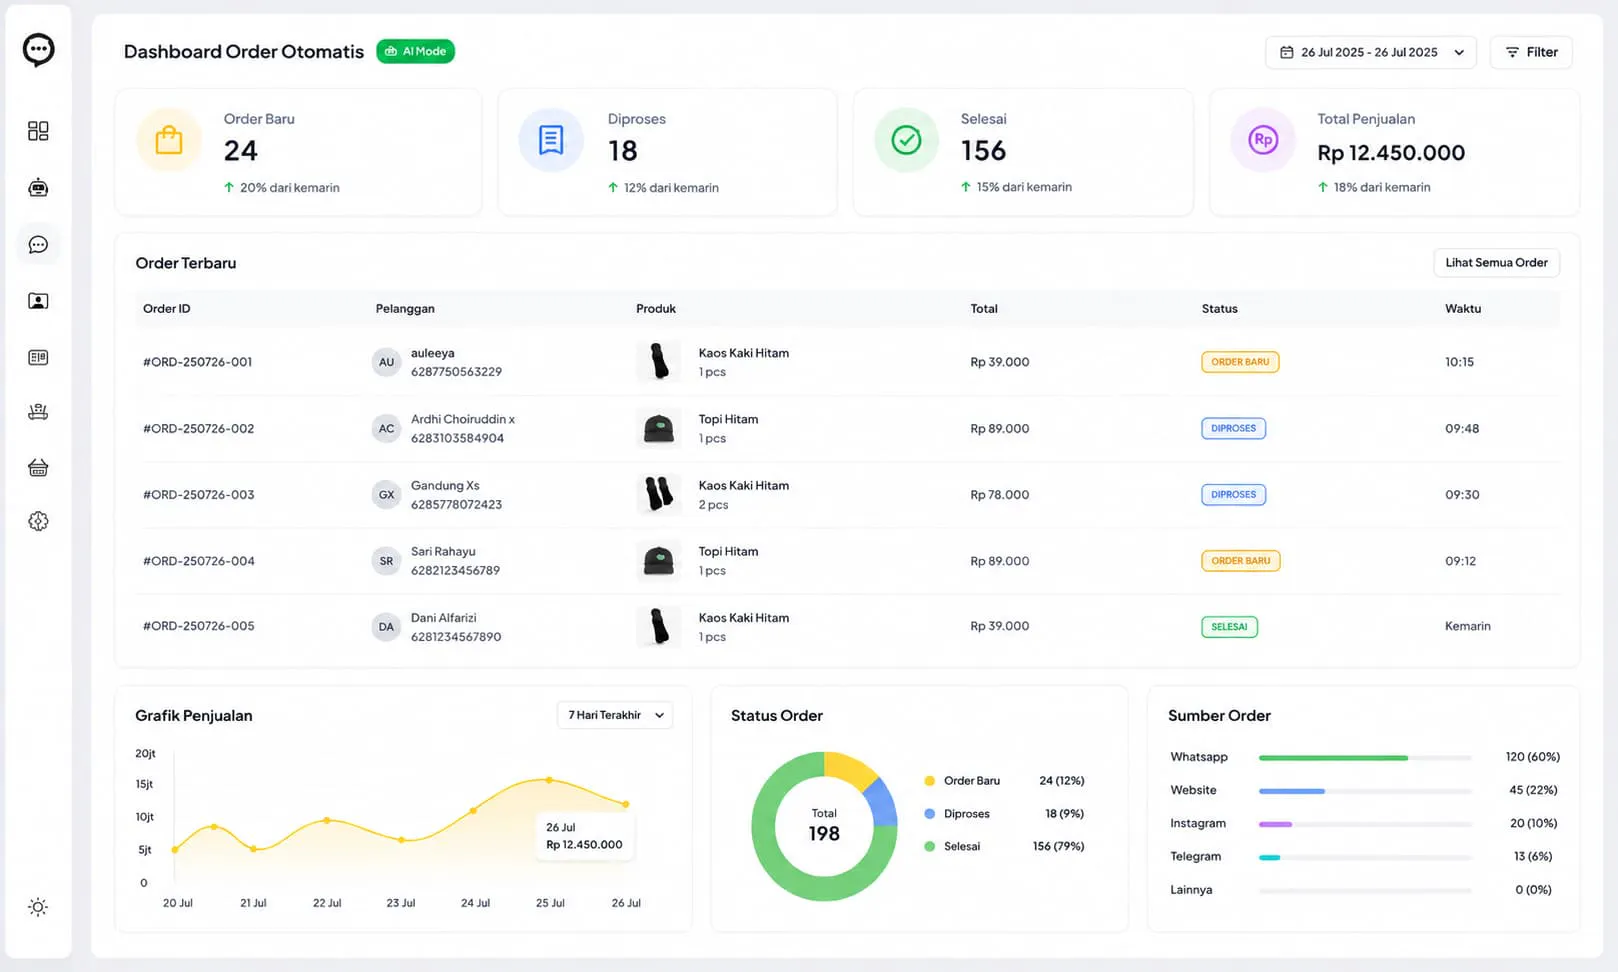Click the 26 Jul data point on chart
The width and height of the screenshot is (1618, 972).
pos(626,804)
